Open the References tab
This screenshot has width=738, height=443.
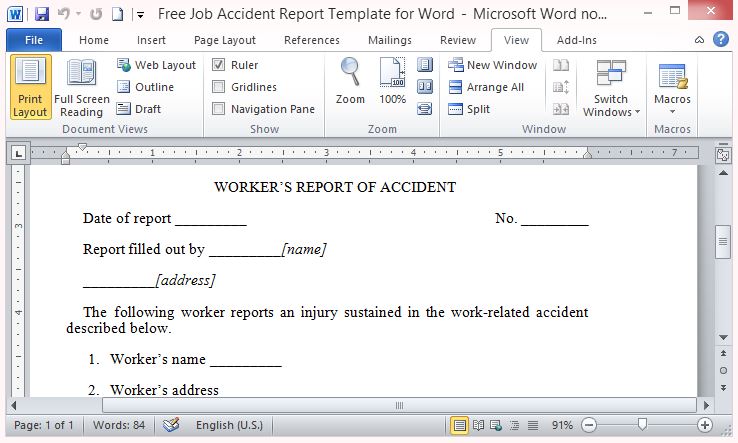tap(312, 40)
